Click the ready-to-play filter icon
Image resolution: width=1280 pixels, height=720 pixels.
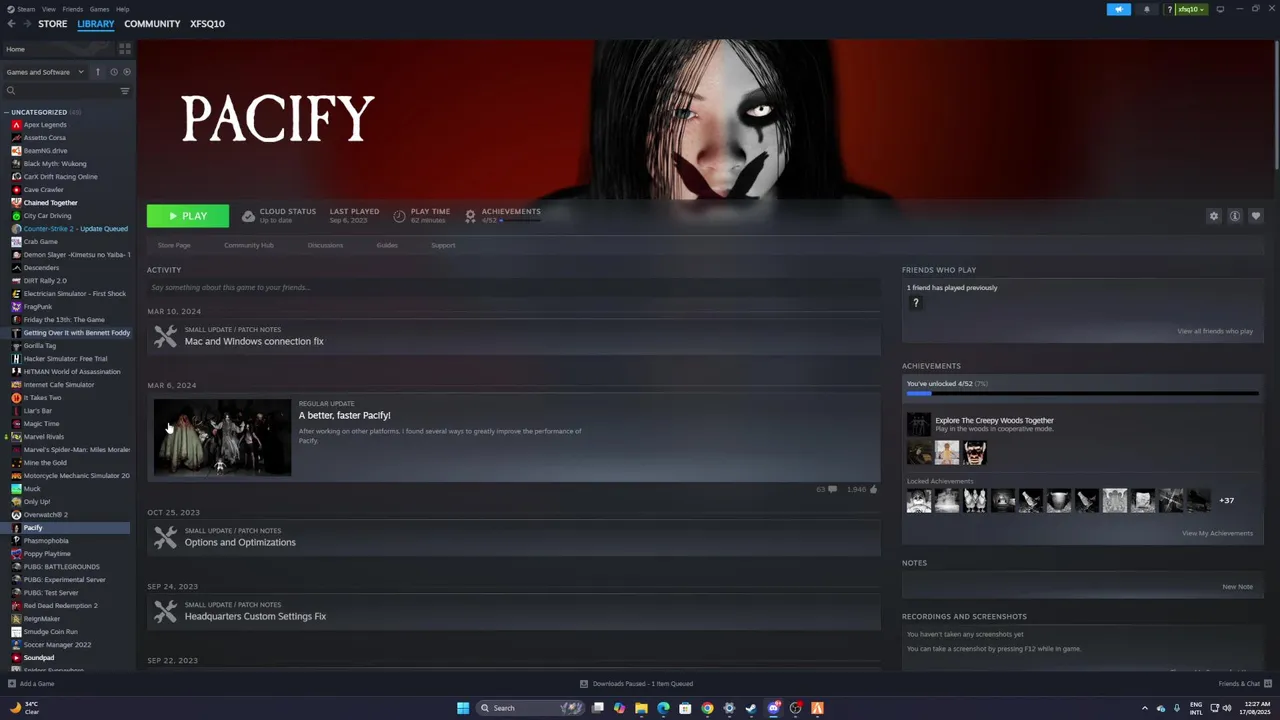click(126, 72)
